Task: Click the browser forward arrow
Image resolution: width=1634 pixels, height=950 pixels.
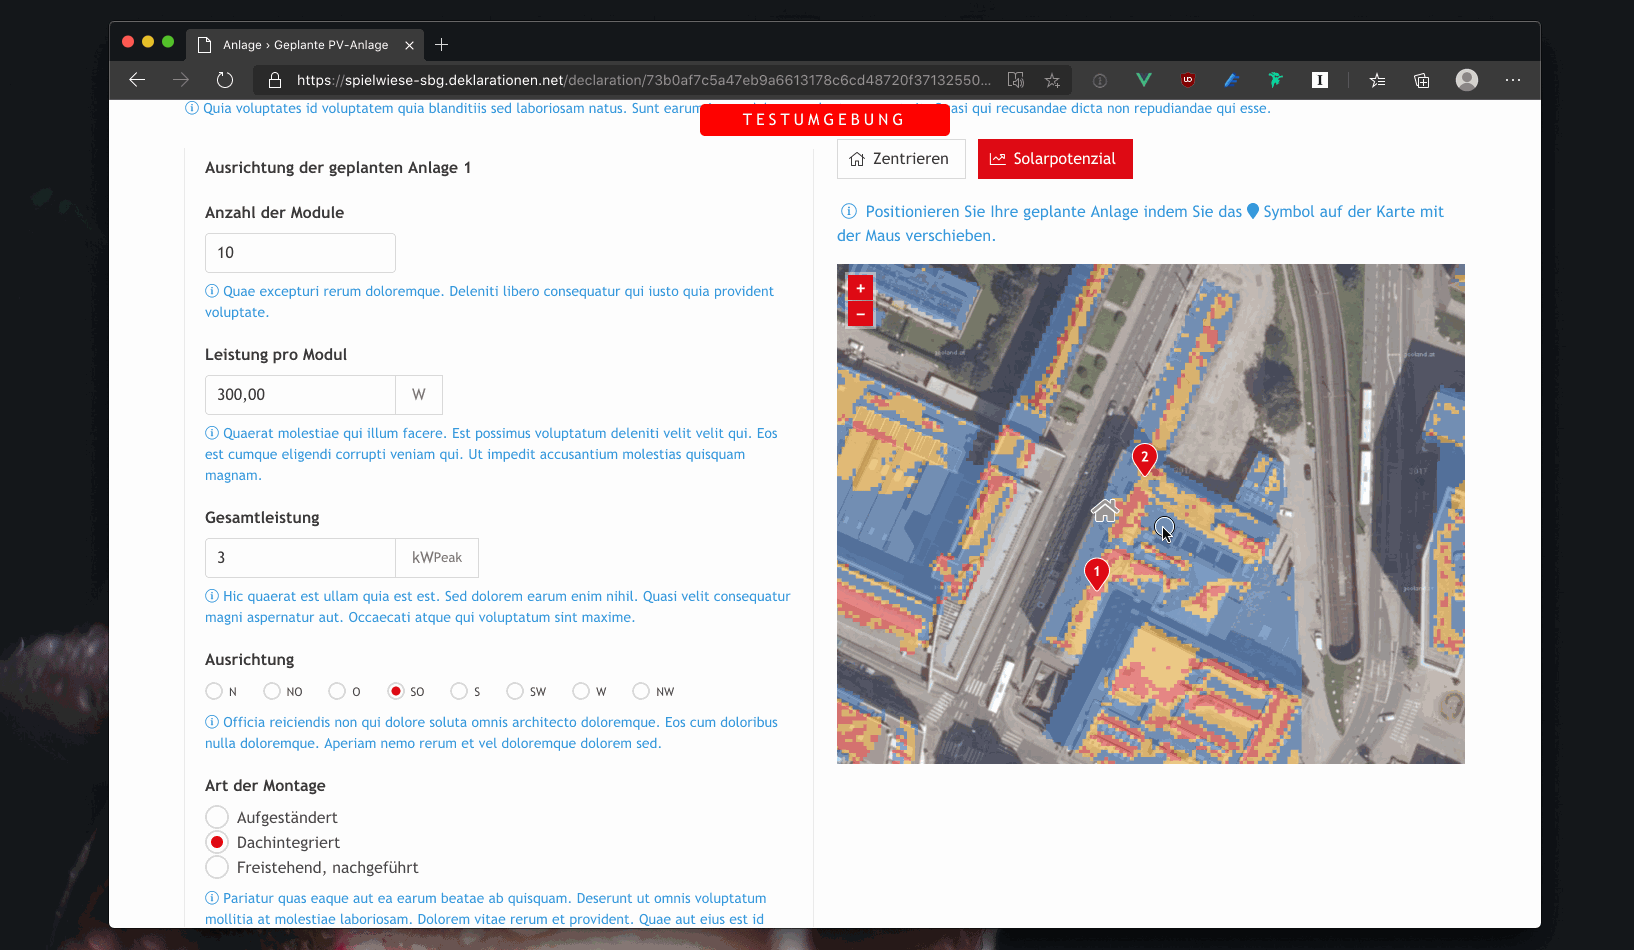Action: 181,80
